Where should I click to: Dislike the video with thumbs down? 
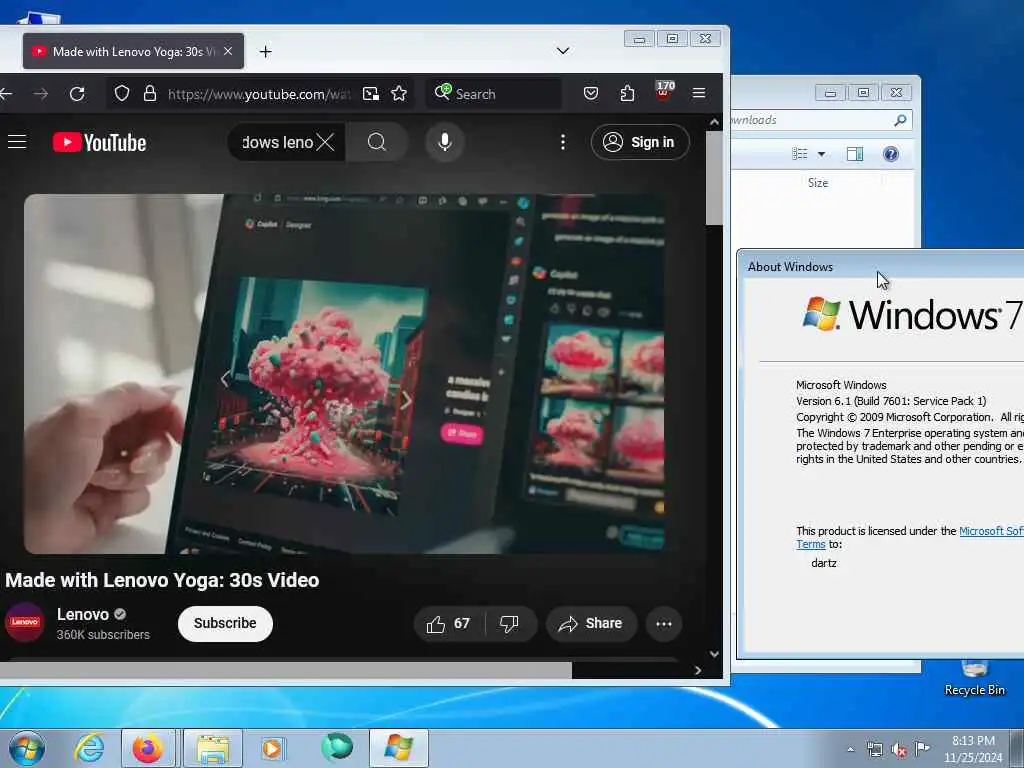click(x=509, y=624)
